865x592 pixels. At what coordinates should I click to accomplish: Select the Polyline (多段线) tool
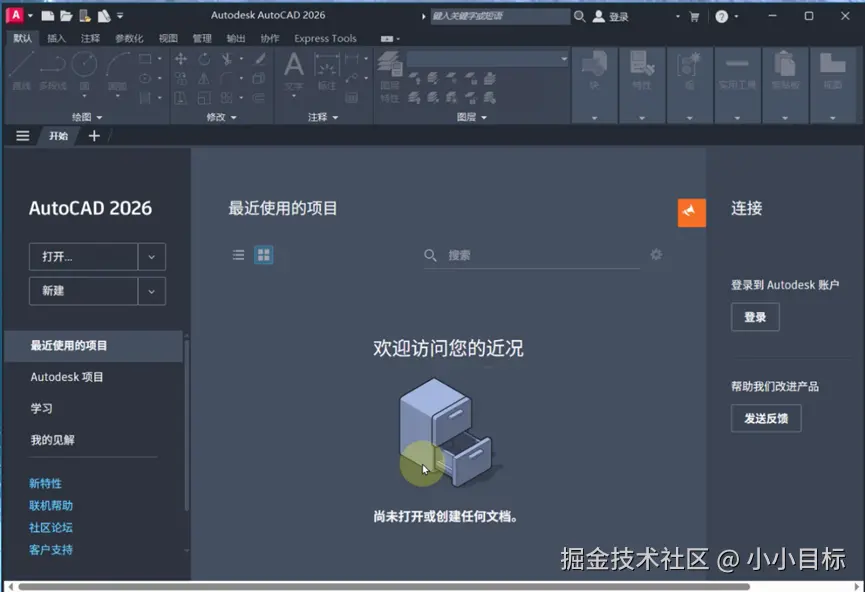[x=53, y=71]
